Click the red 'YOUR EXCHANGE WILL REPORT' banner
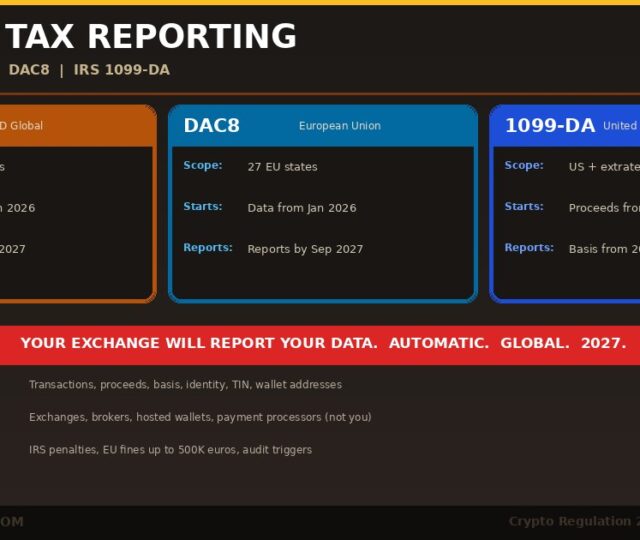This screenshot has width=640, height=540. 320,345
